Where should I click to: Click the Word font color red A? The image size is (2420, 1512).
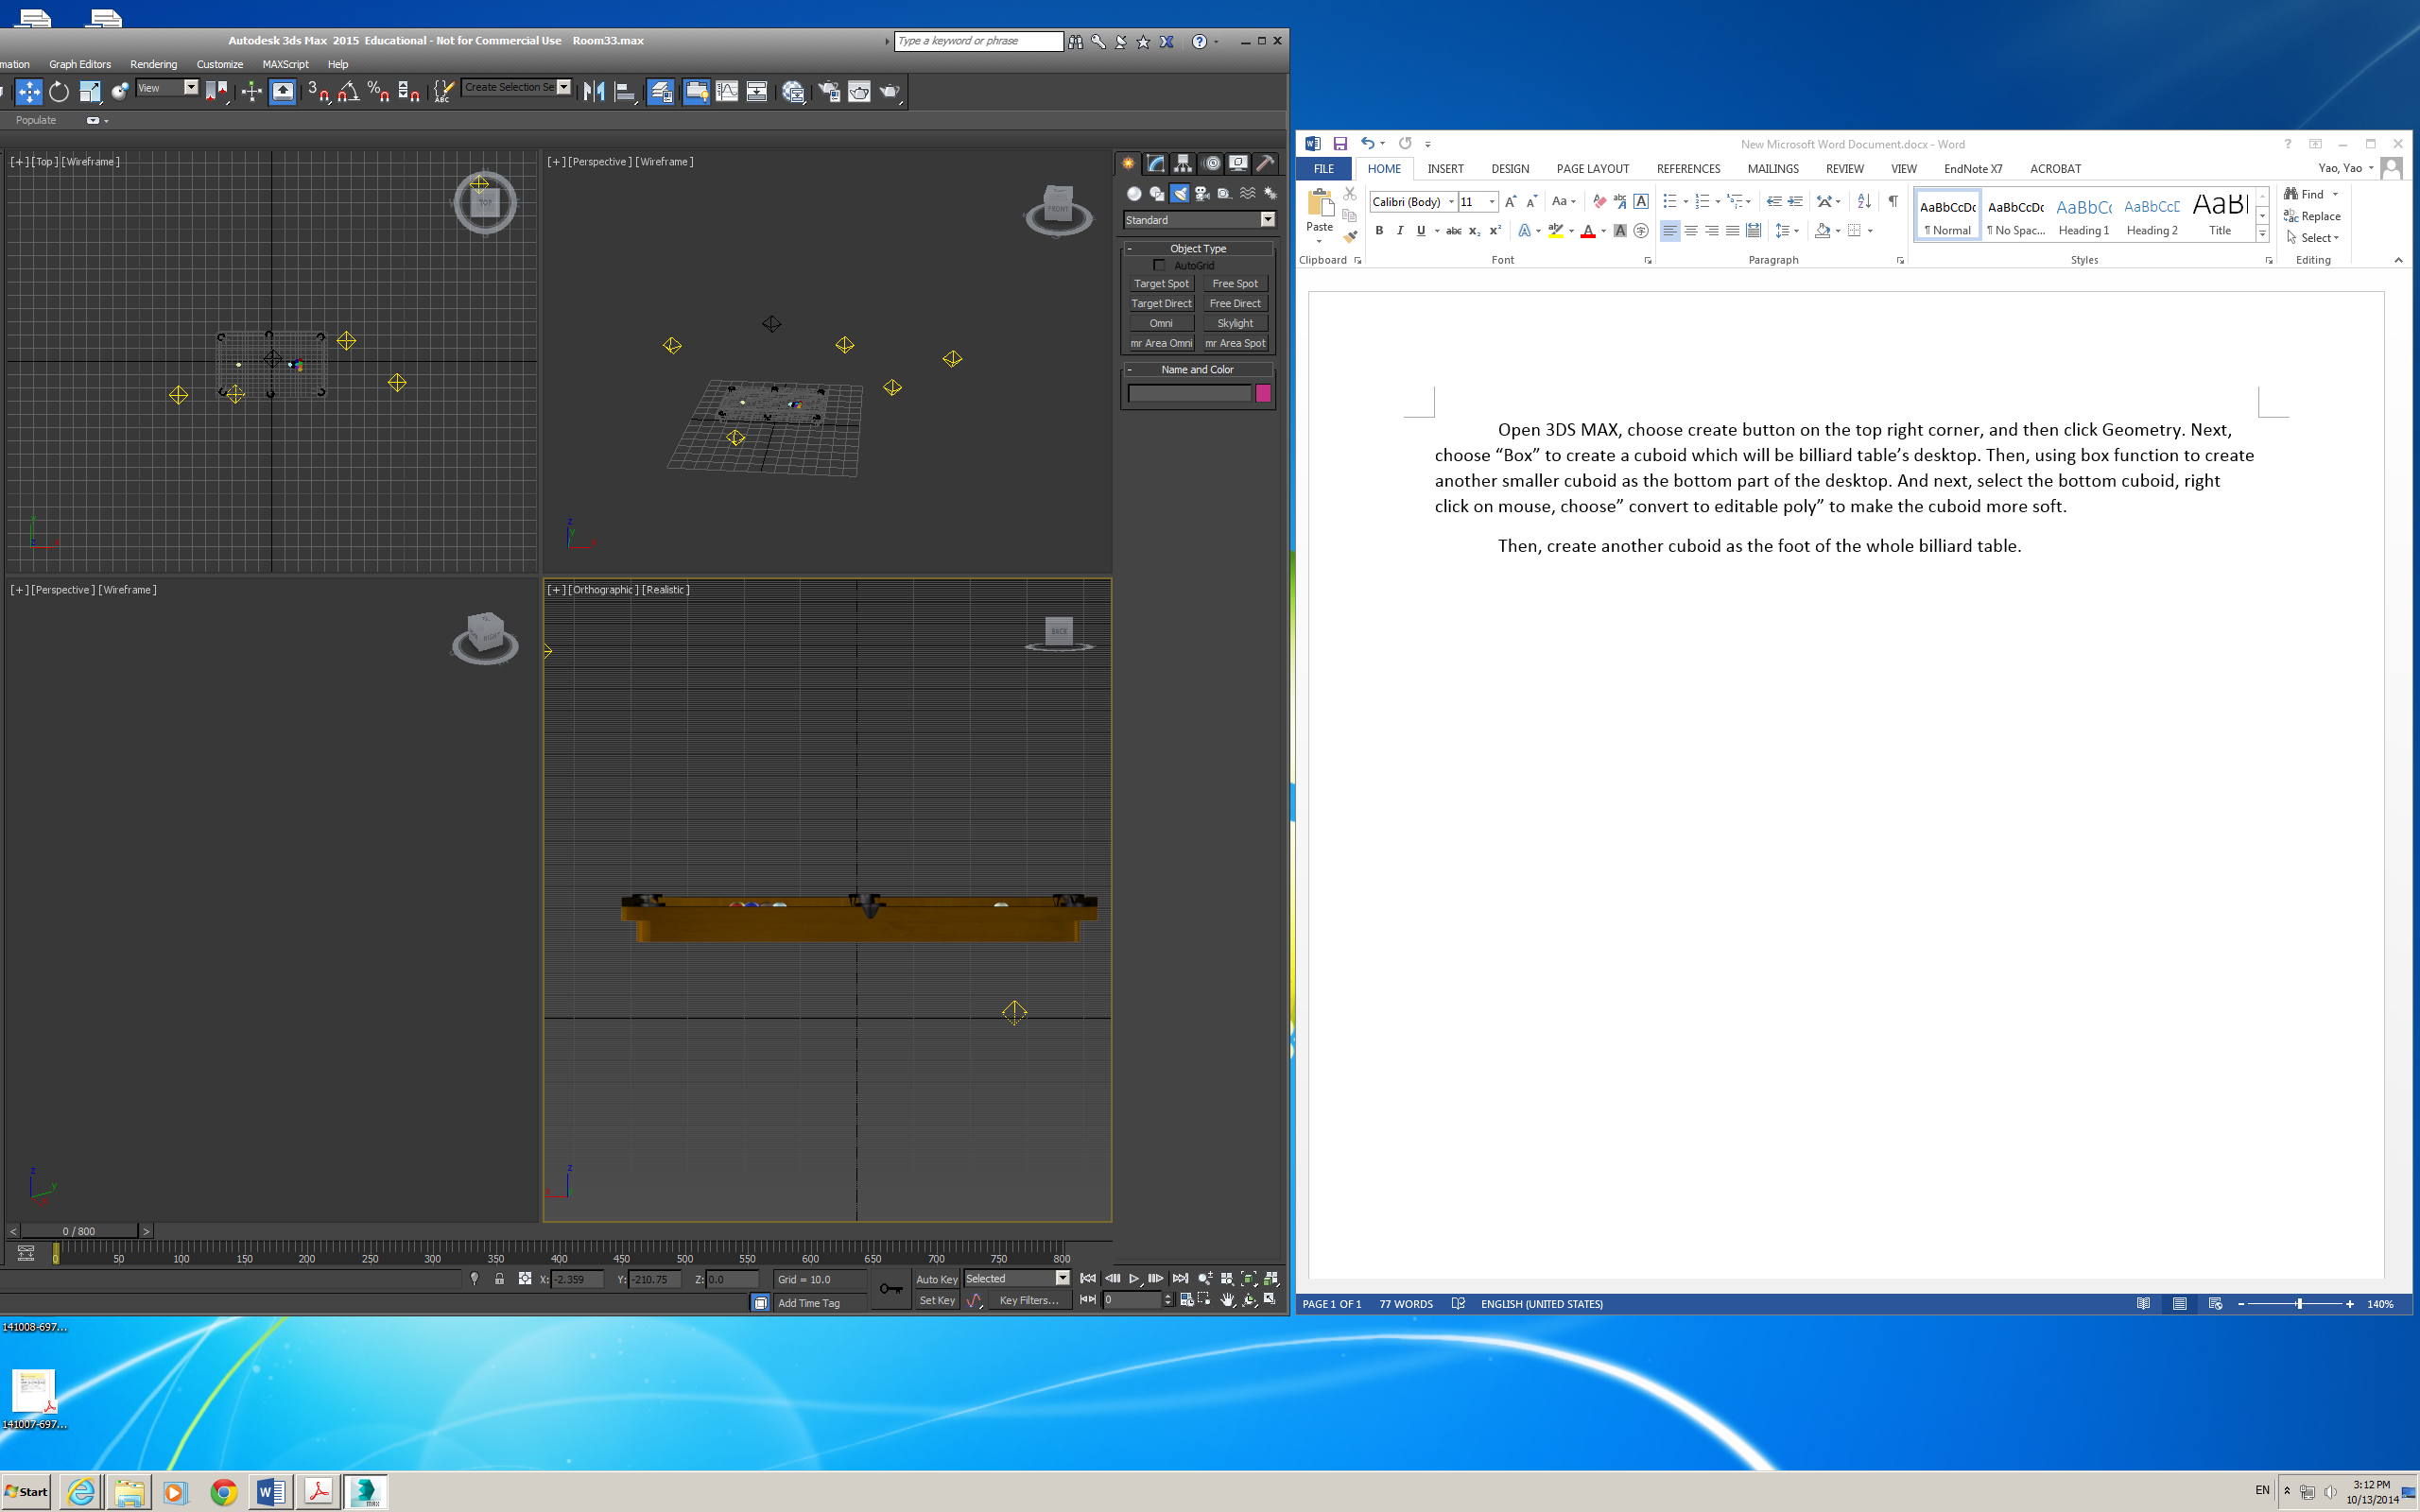tap(1588, 231)
